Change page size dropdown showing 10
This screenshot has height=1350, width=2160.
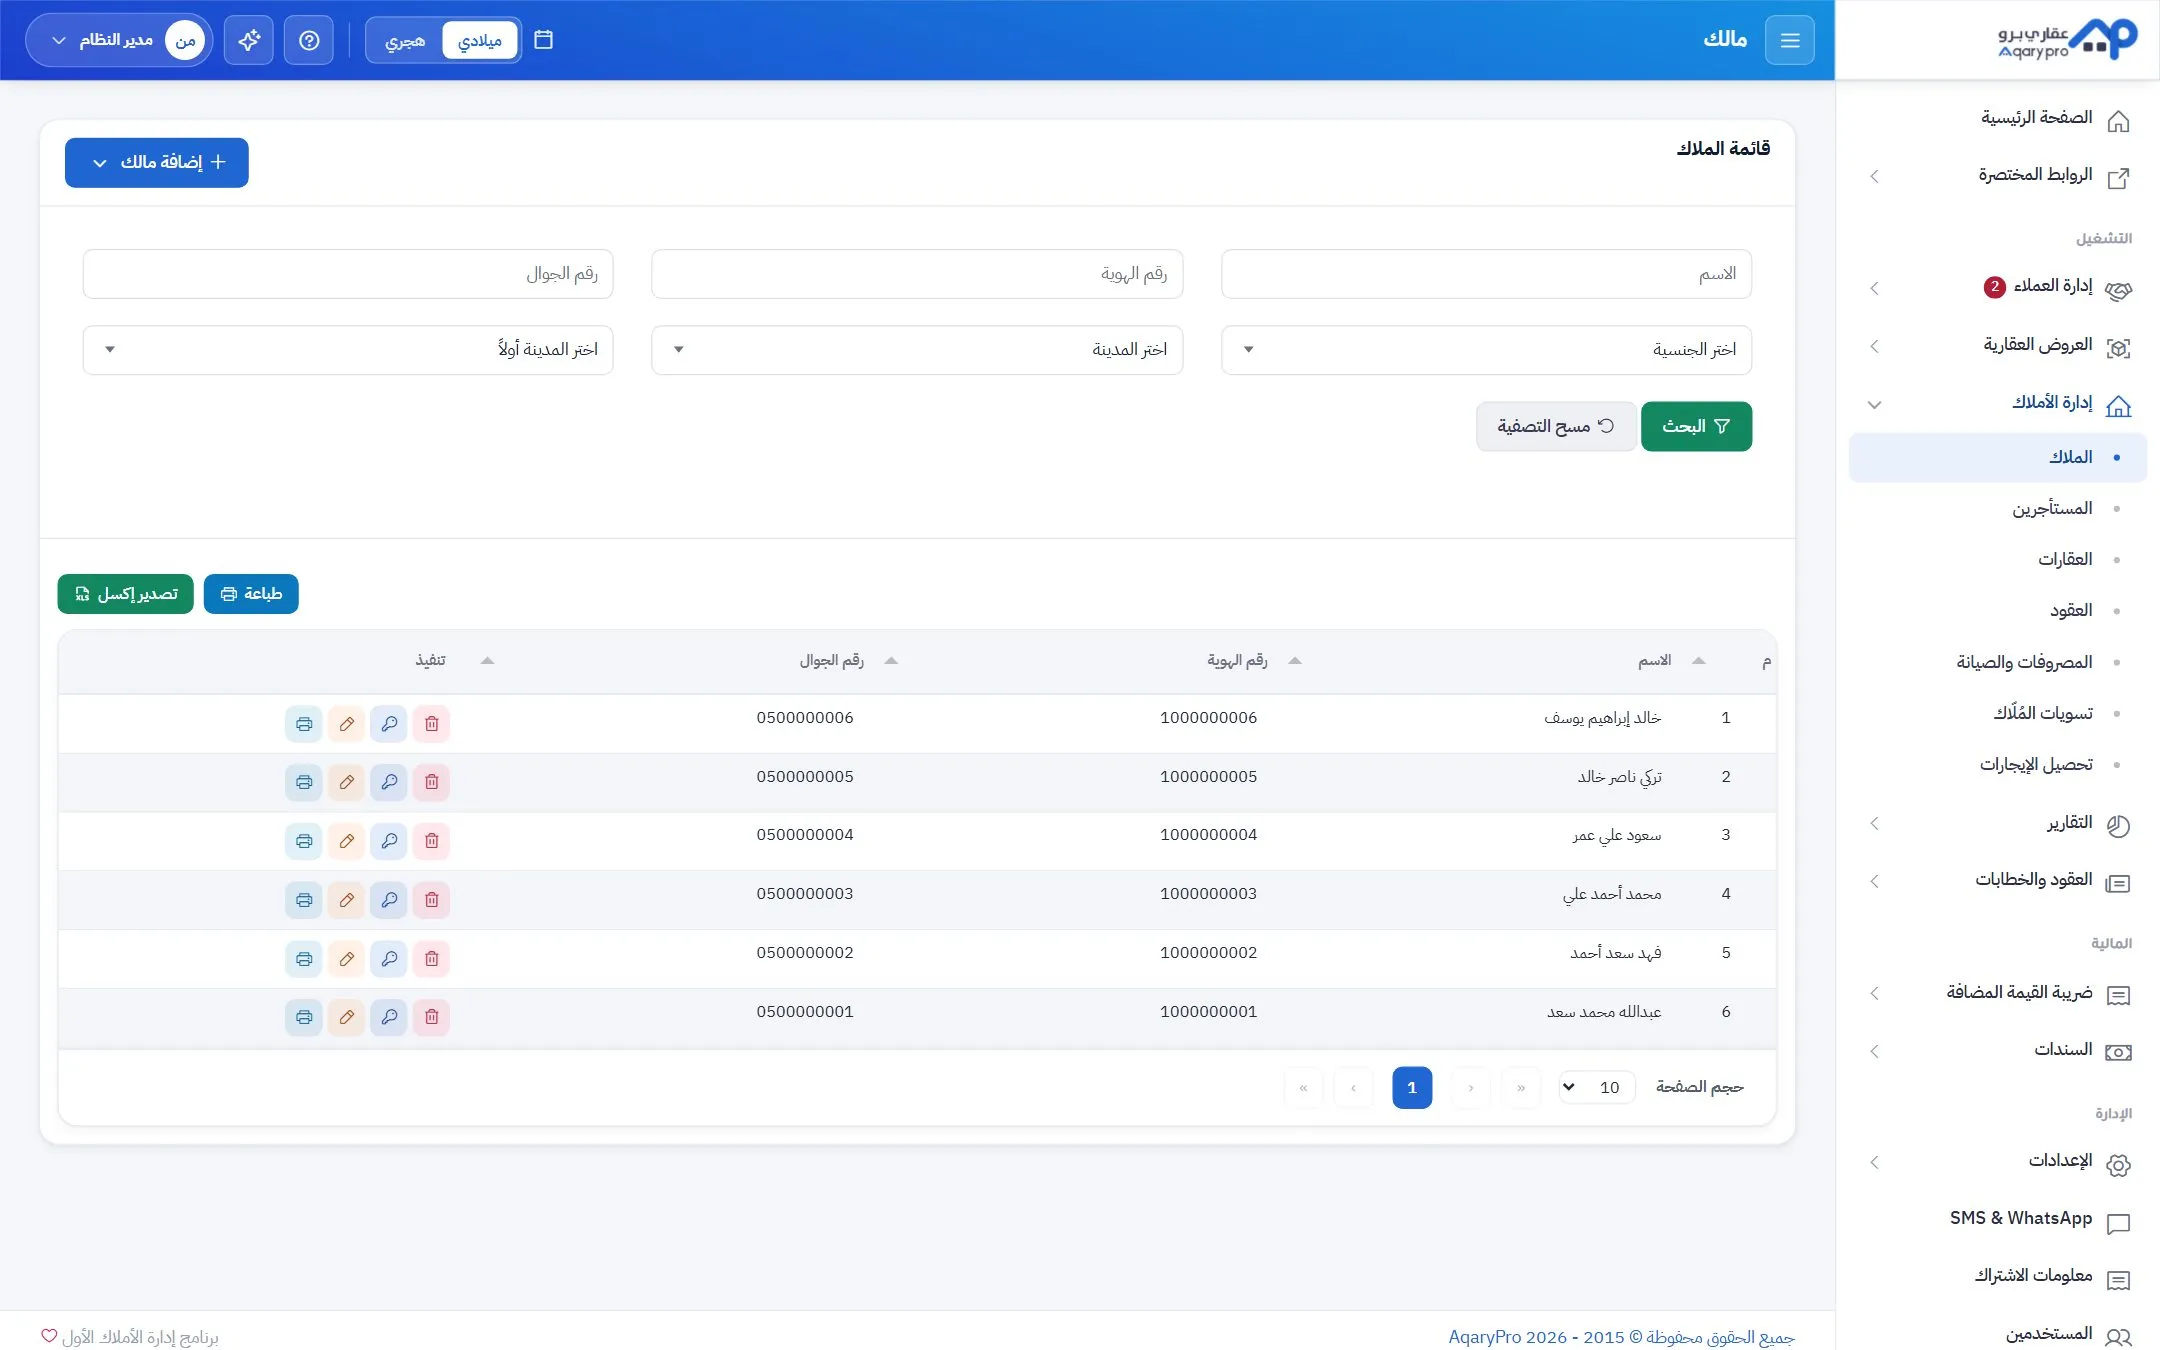[1596, 1087]
